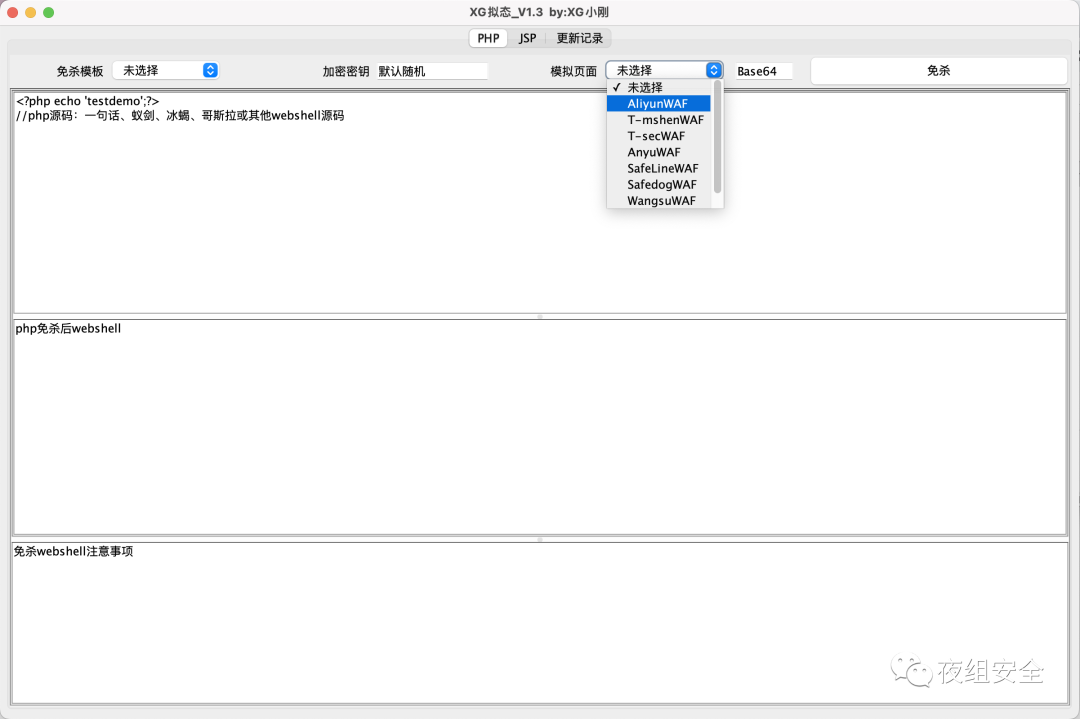Screen dimensions: 1080x719
Task: Switch to the JSP tab
Action: [528, 39]
